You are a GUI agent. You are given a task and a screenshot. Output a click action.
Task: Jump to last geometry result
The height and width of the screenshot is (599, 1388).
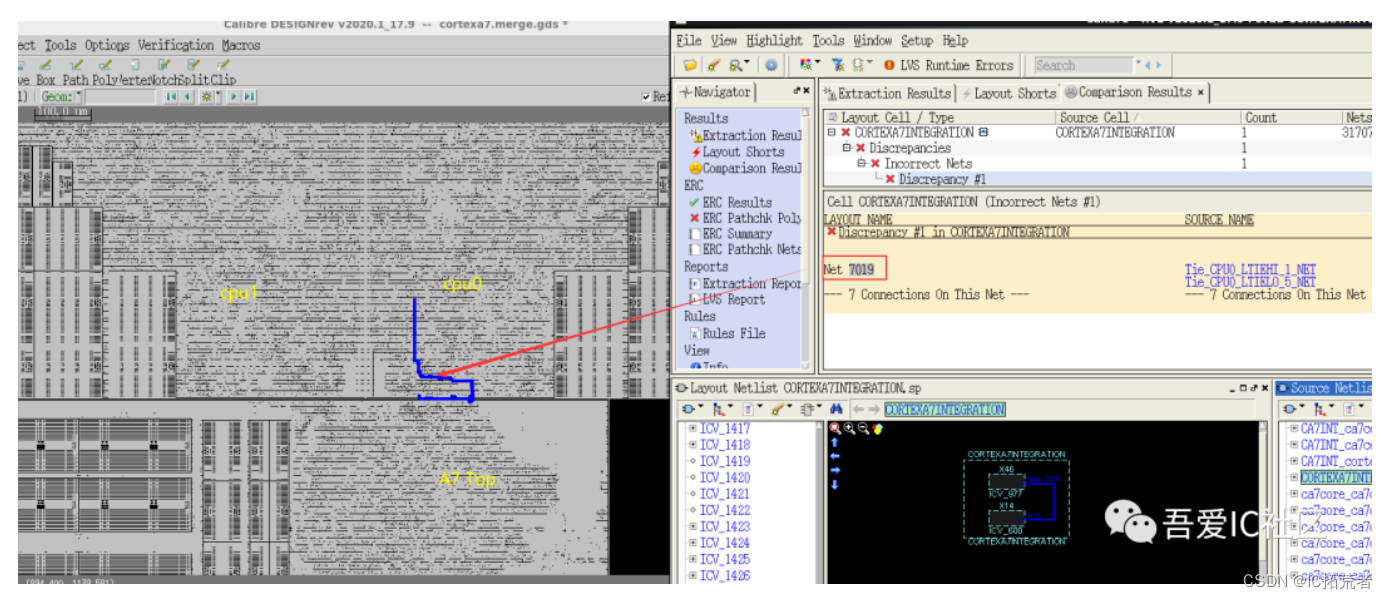pos(250,97)
